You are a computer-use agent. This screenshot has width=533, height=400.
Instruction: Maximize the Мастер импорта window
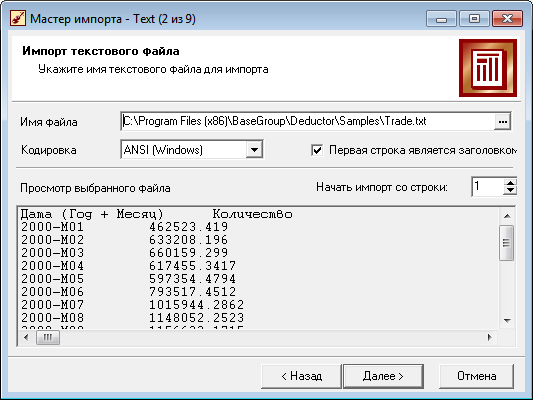(474, 18)
